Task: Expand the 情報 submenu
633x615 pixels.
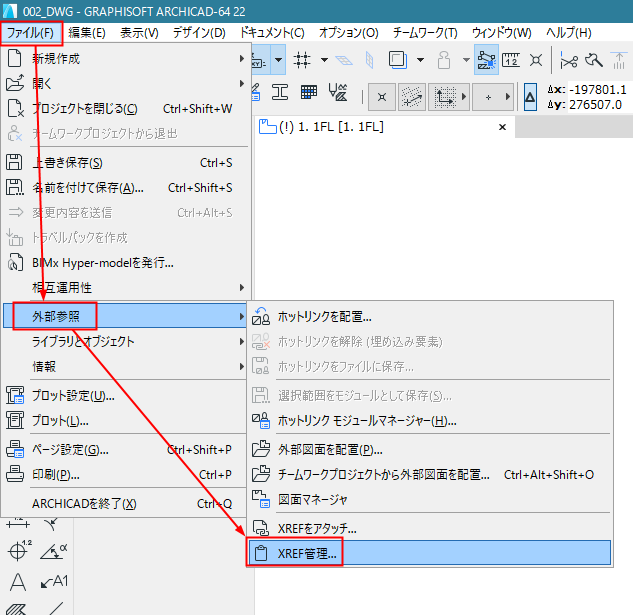Action: (x=126, y=367)
